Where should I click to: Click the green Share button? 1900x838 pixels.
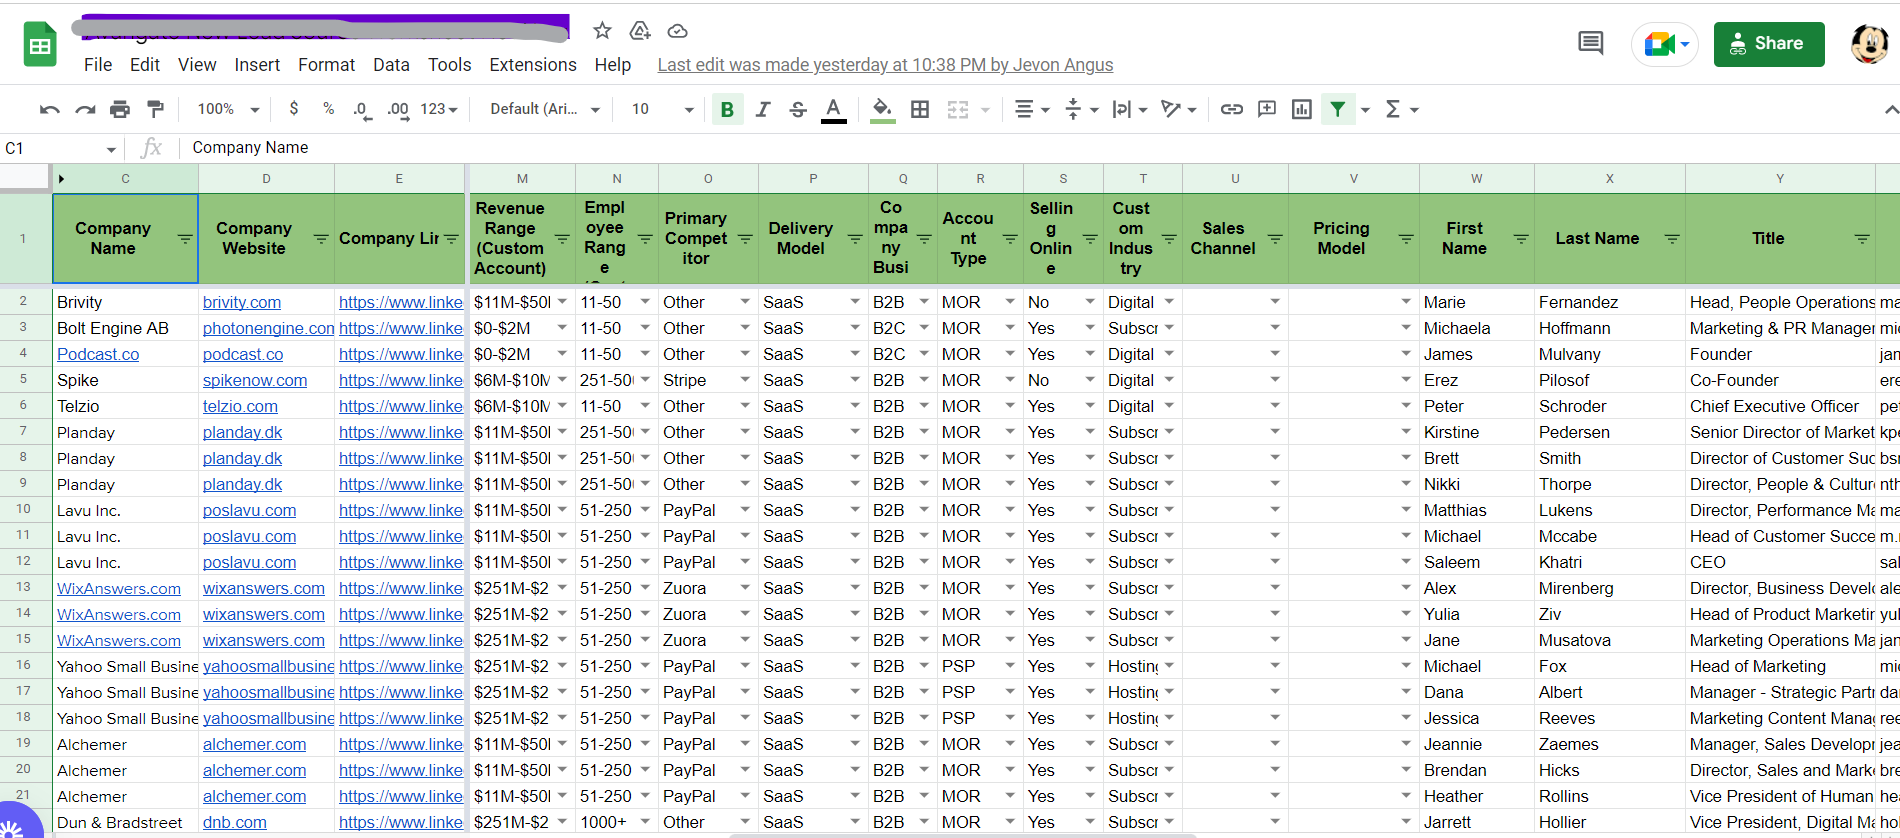1768,44
